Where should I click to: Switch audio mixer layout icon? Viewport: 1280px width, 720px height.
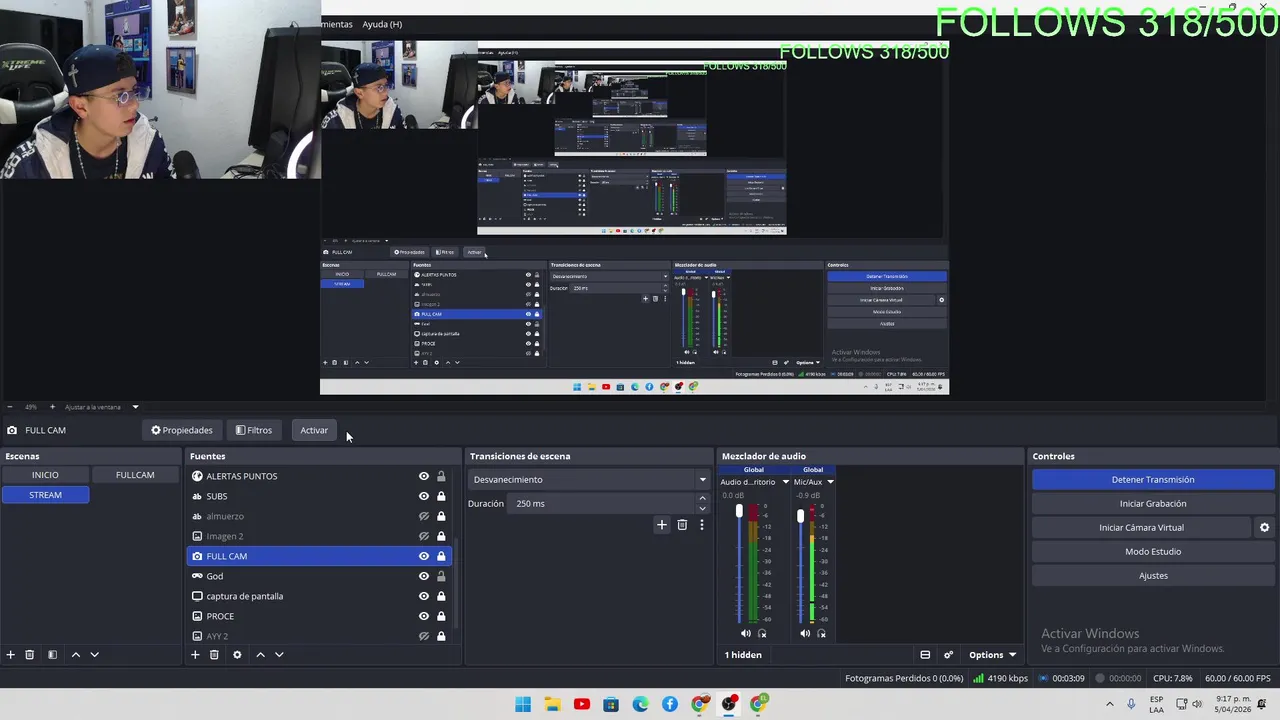925,655
